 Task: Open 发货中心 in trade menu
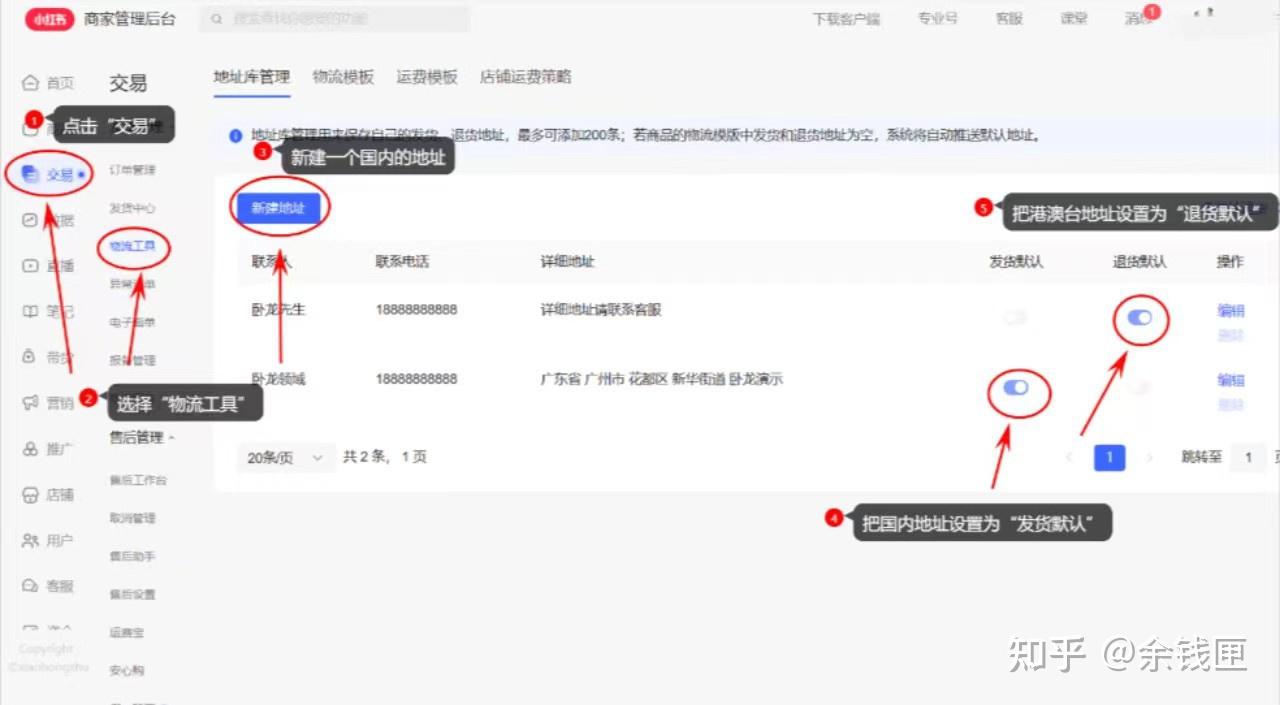(132, 208)
